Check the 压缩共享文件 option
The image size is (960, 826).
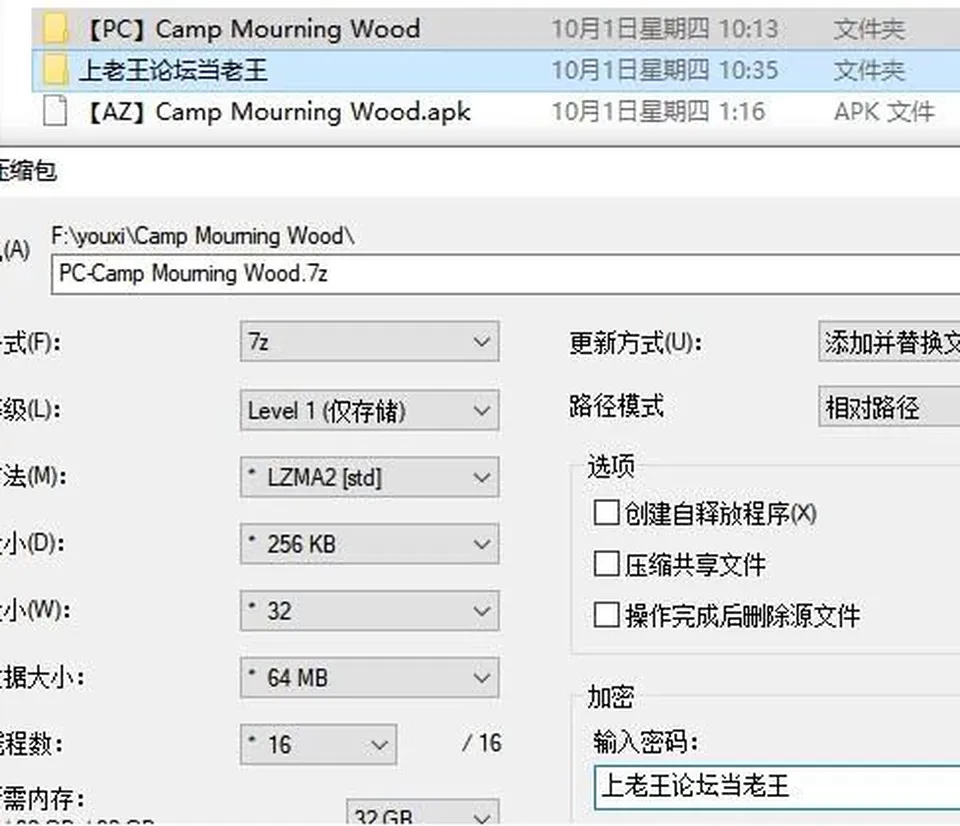point(606,564)
